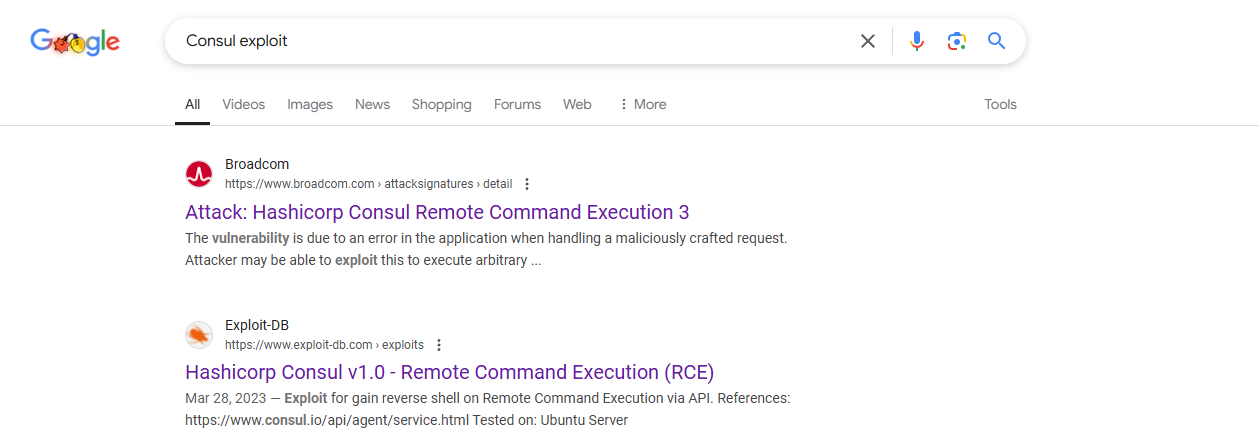
Task: Expand the More search filters menu
Action: (643, 104)
